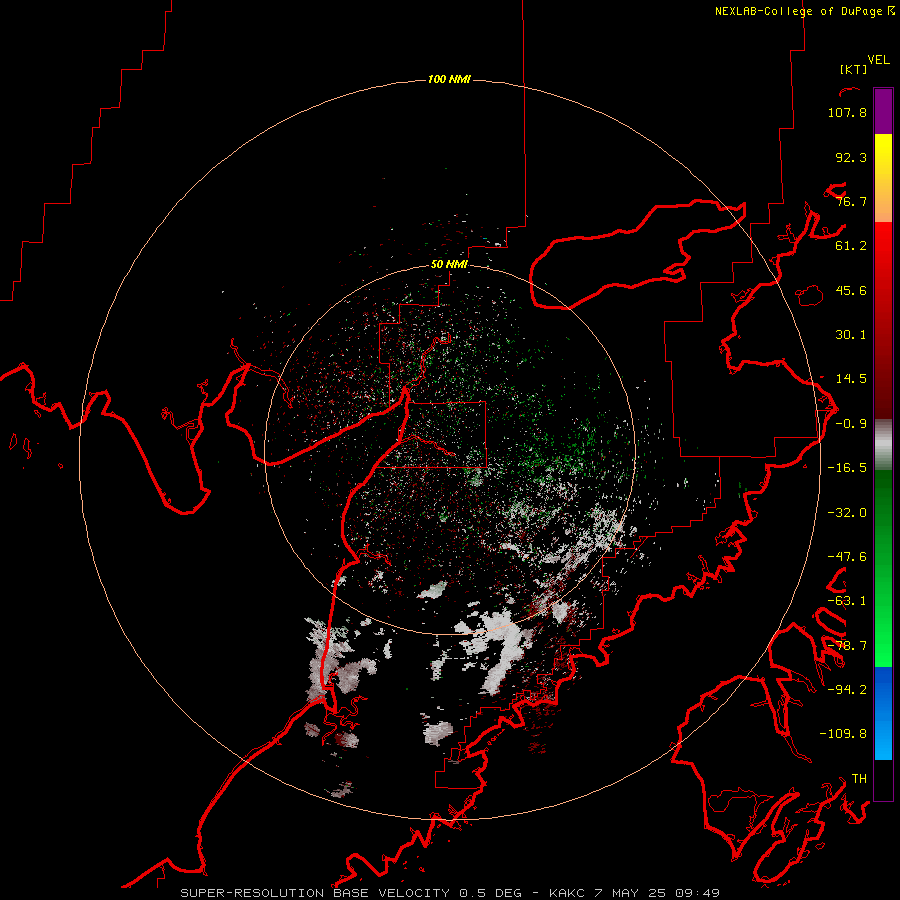Click the TH legend label
Image resolution: width=900 pixels, height=900 pixels.
pos(859,779)
